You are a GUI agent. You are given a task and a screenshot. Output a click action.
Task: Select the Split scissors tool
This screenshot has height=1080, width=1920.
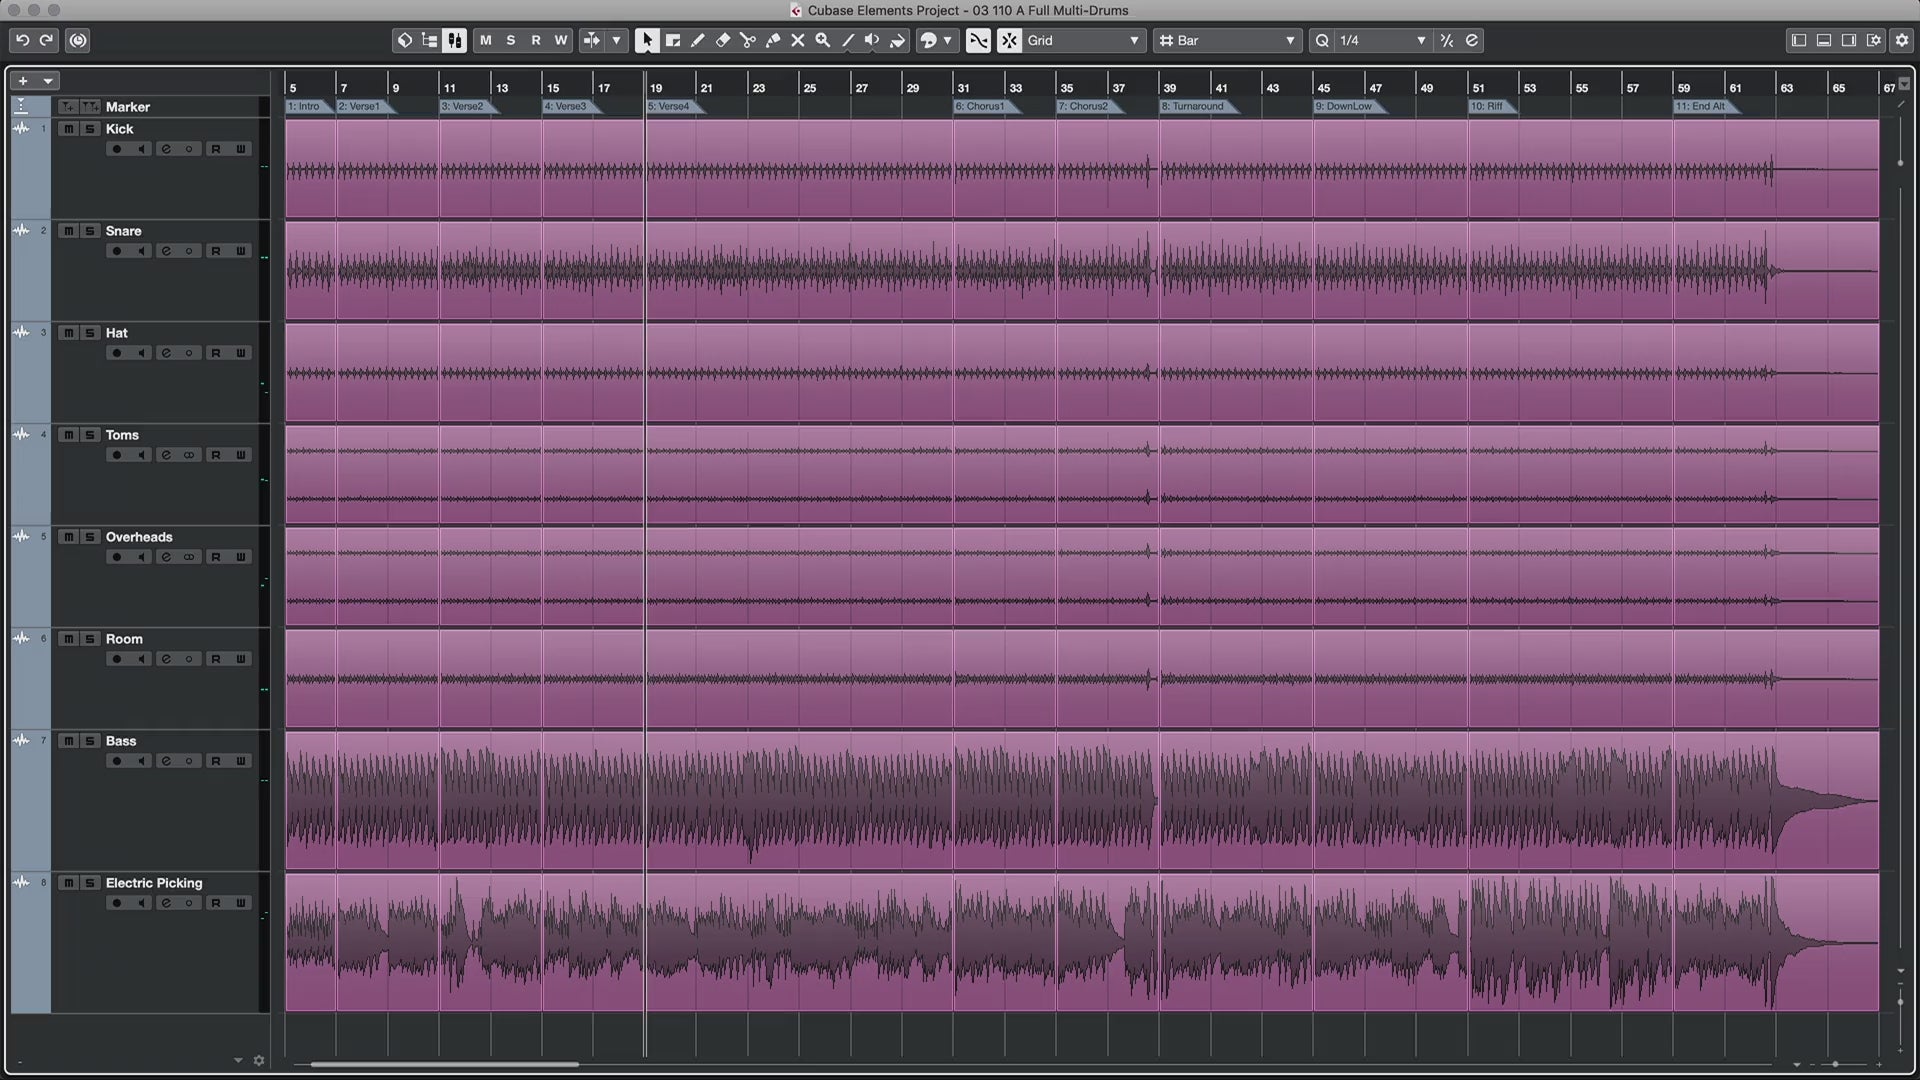(x=748, y=40)
